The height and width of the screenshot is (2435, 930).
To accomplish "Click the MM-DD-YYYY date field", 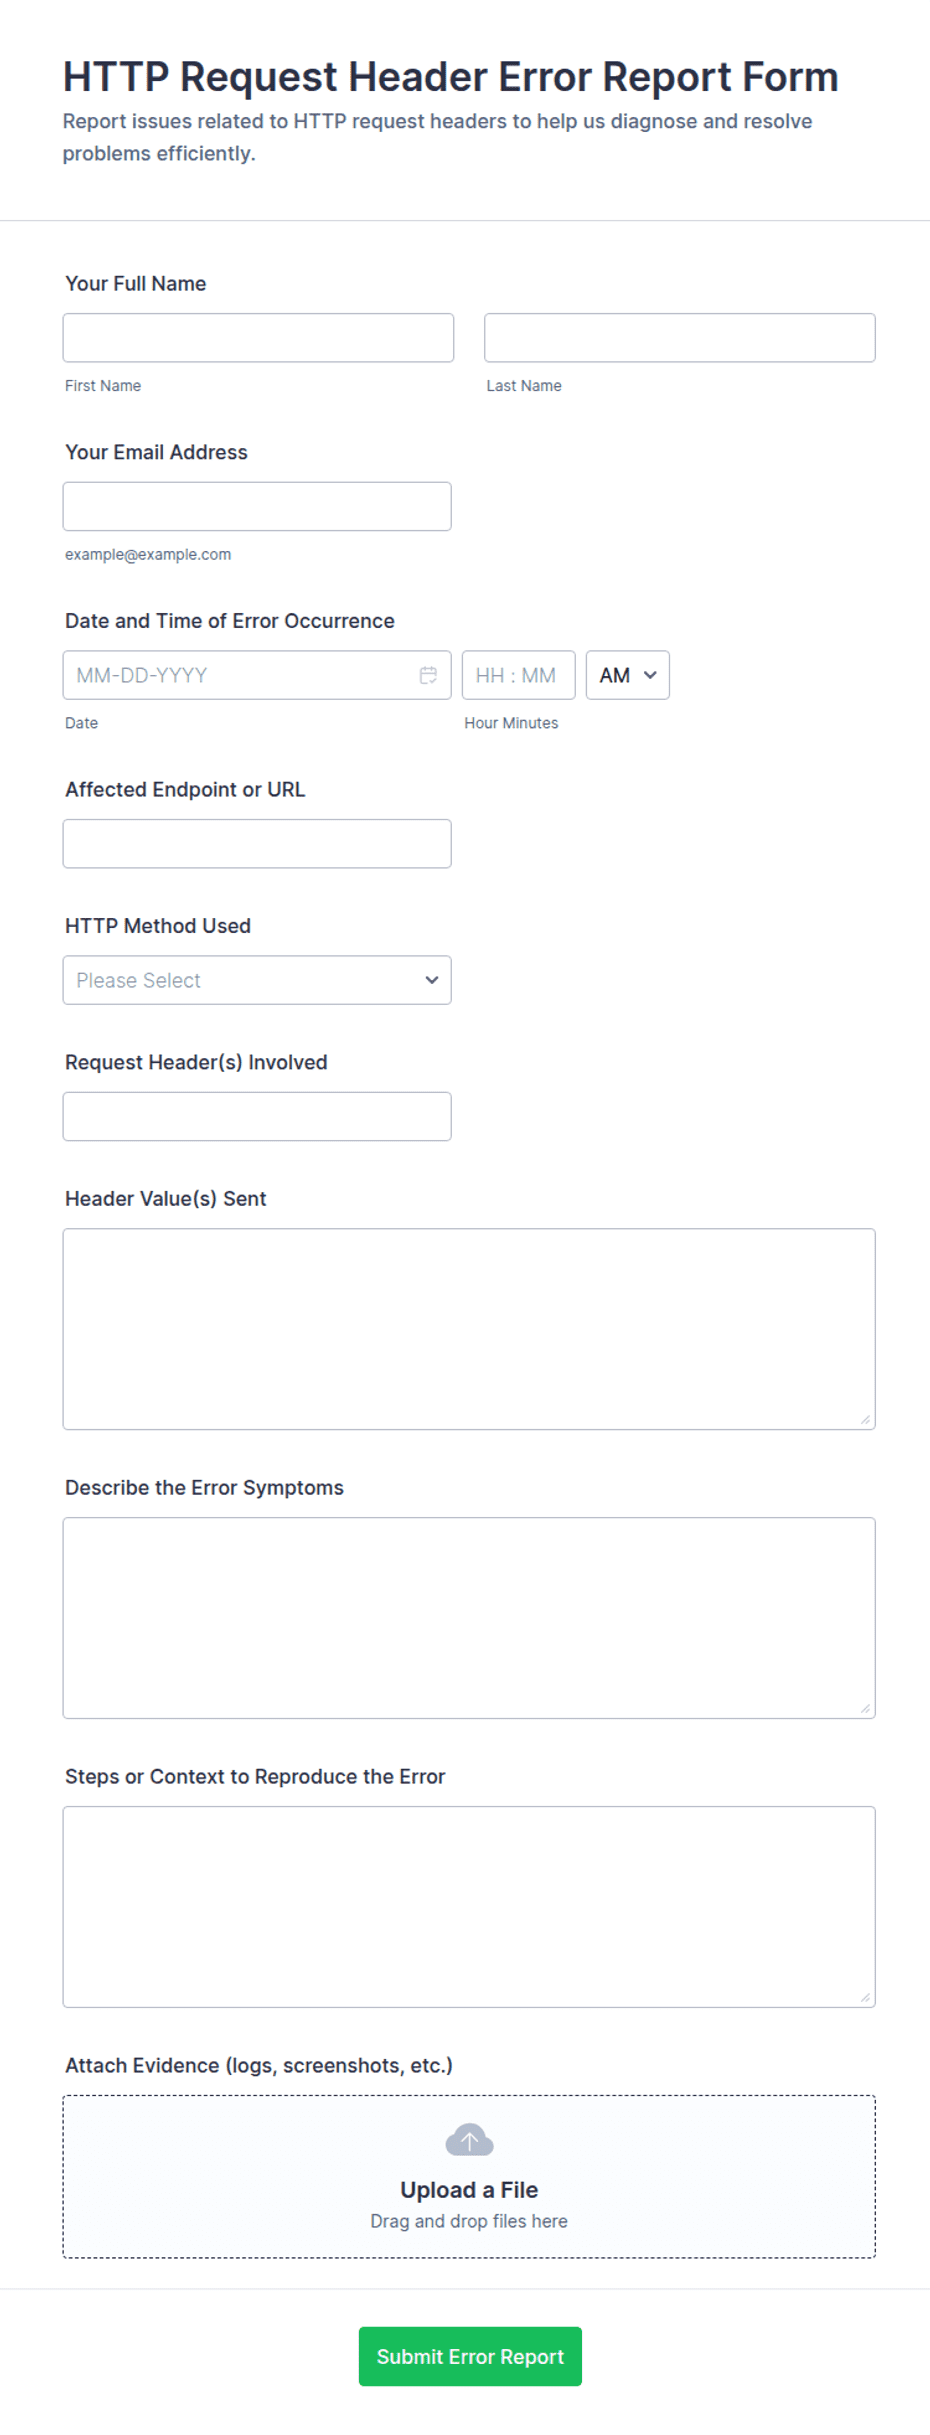I will (257, 675).
